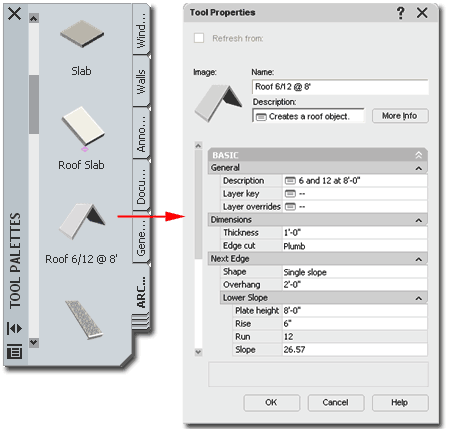Collapse the BASIC section double chevron
Screen dimensions: 450x429
click(419, 155)
